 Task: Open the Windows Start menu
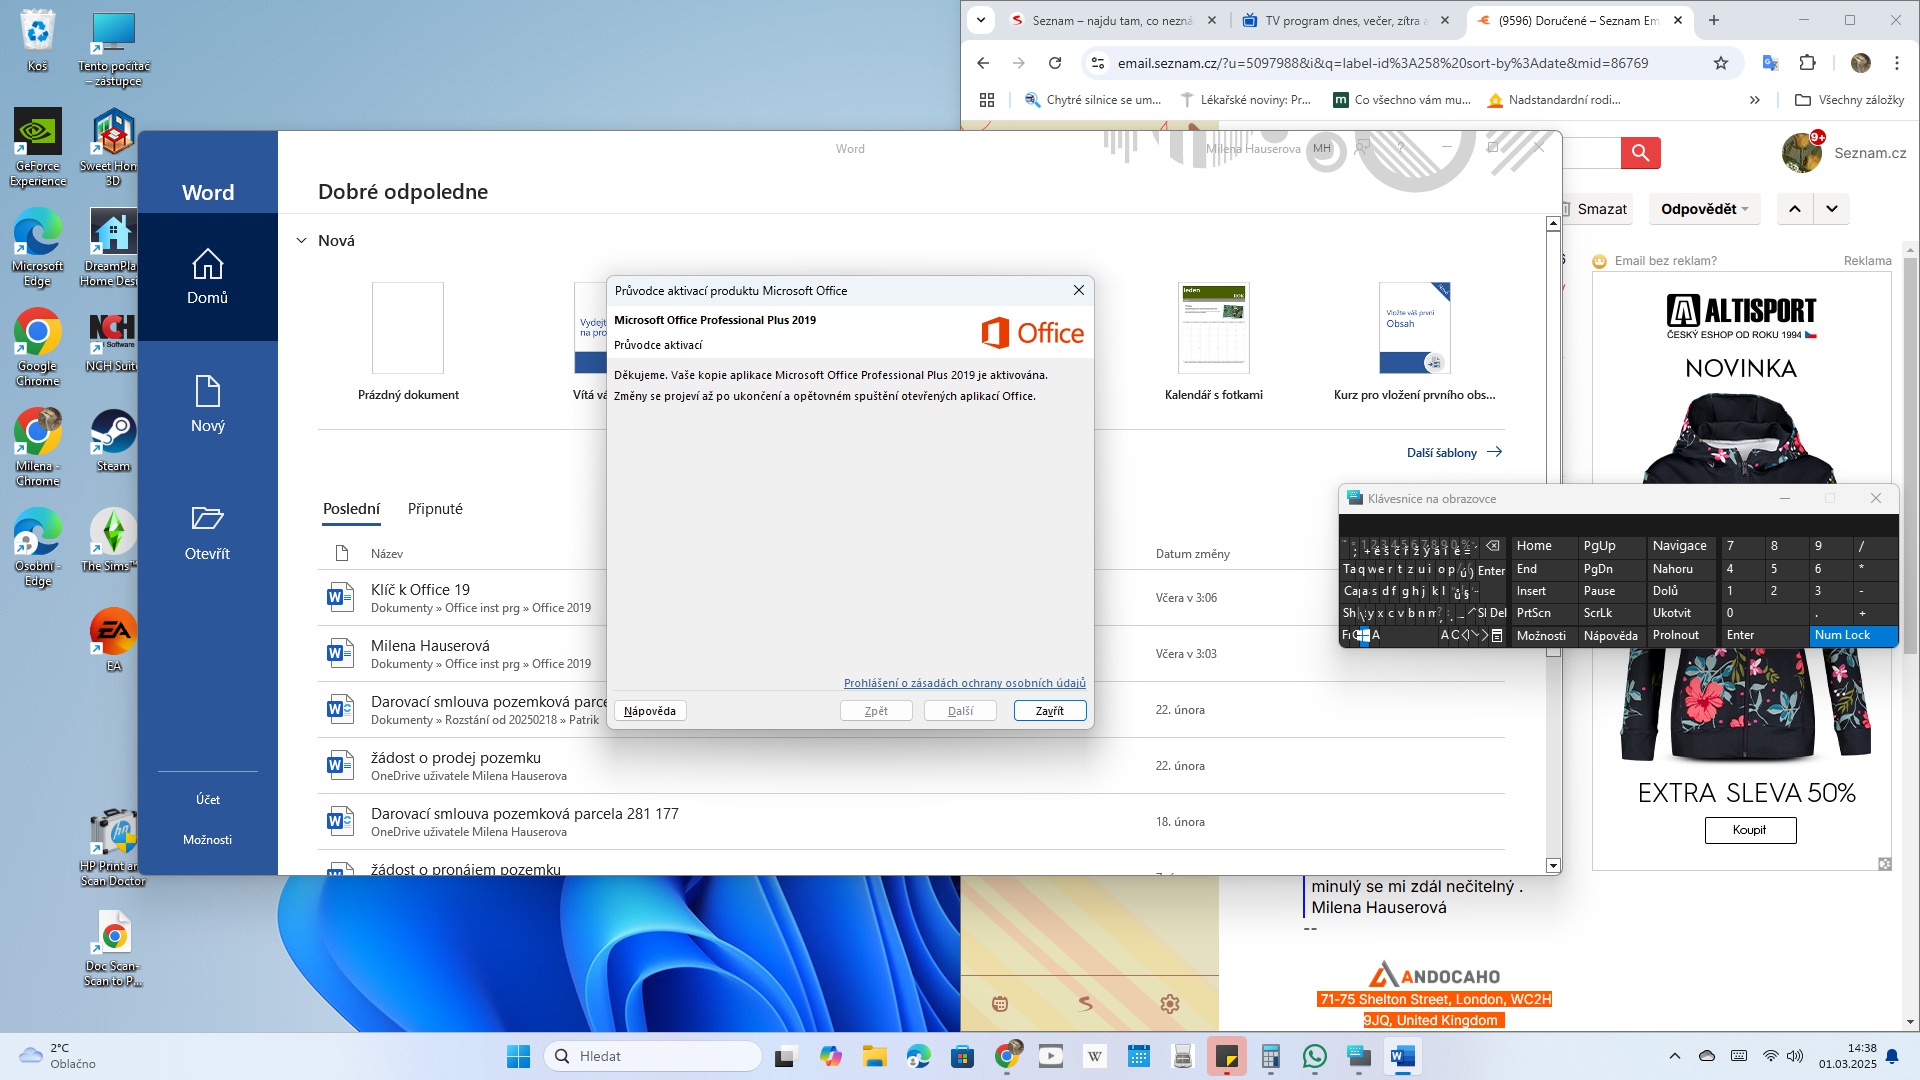tap(518, 1056)
